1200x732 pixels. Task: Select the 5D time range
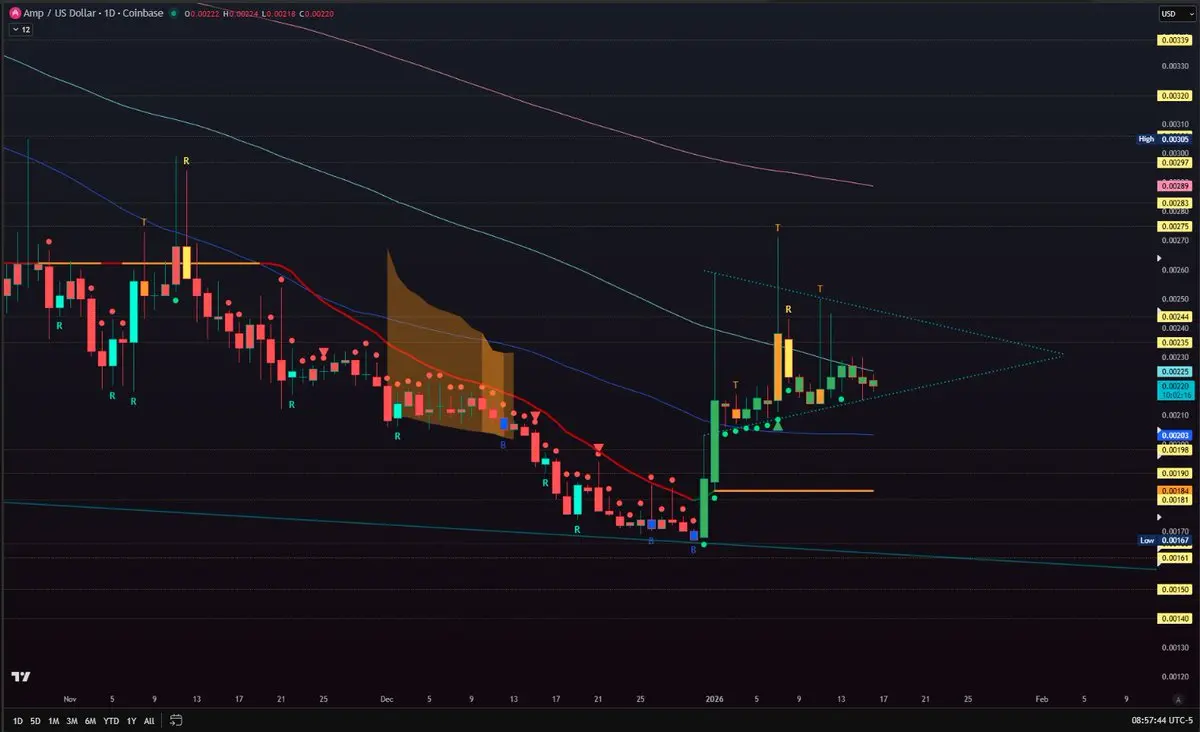(36, 720)
